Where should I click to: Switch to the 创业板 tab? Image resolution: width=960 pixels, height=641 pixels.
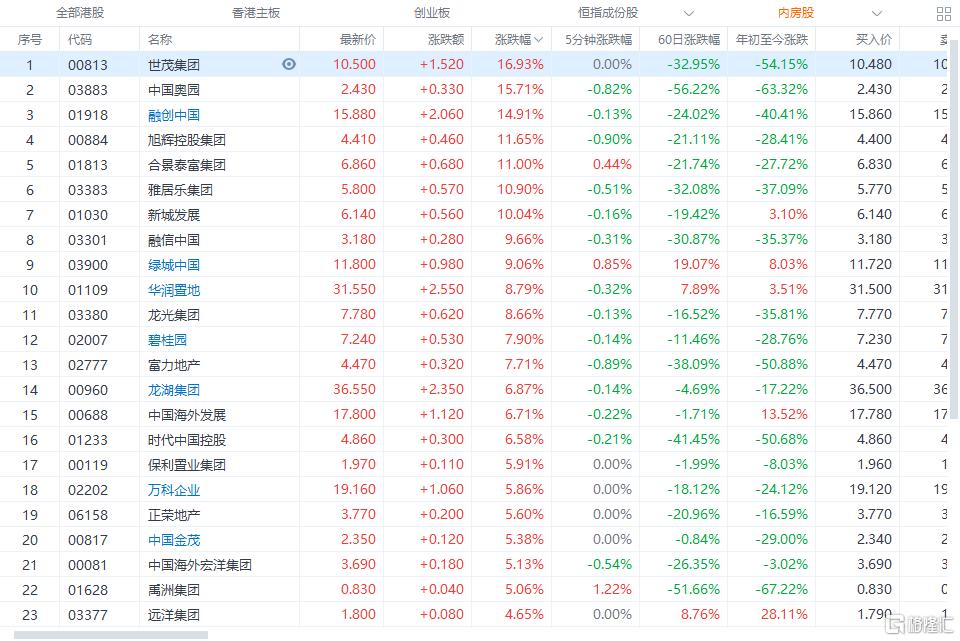click(x=432, y=13)
